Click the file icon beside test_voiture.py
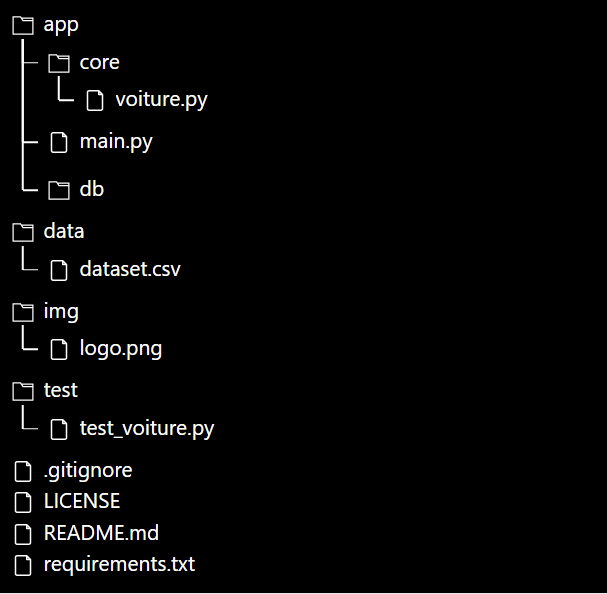Screen dimensions: 607x594 (59, 429)
